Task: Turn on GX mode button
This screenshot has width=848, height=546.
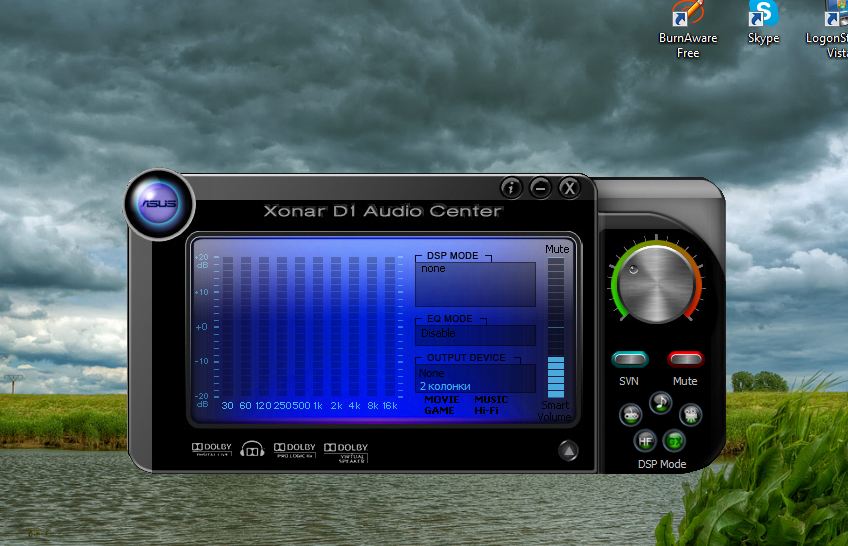Action: click(x=675, y=440)
